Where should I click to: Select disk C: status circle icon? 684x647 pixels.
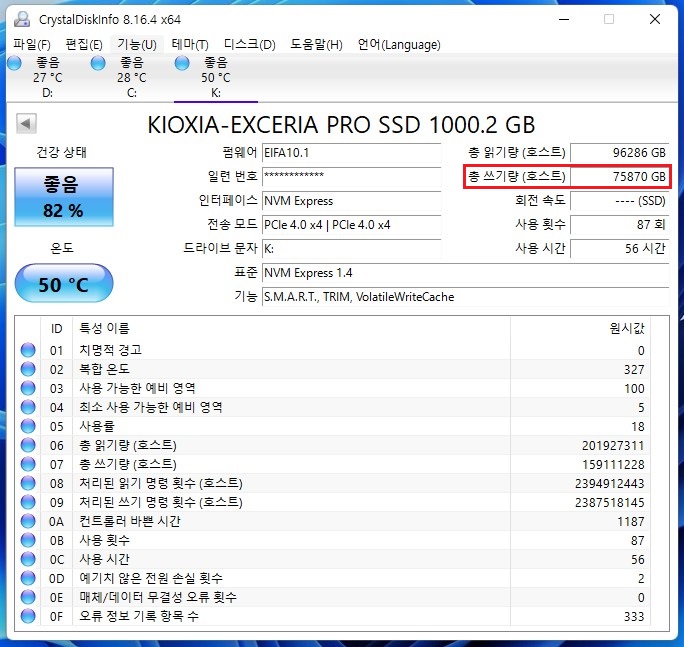click(x=98, y=63)
